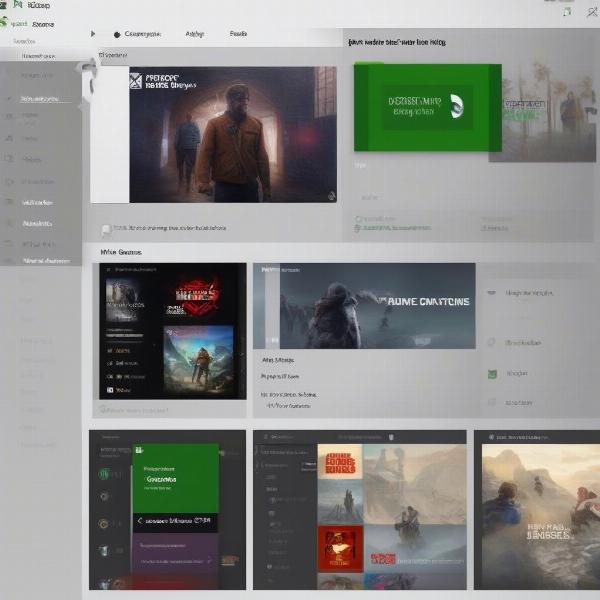Click the small square icon beside the hero caption
Screen dimensions: 600x600
(106, 229)
